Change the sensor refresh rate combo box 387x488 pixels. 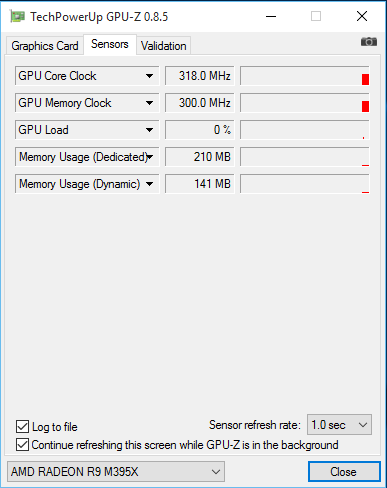(339, 425)
